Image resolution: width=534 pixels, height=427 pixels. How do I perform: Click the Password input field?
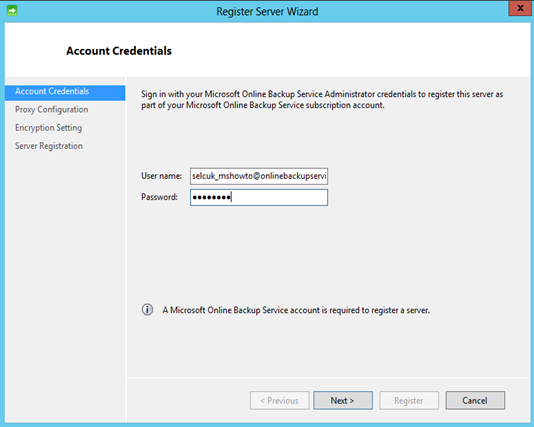(x=259, y=197)
